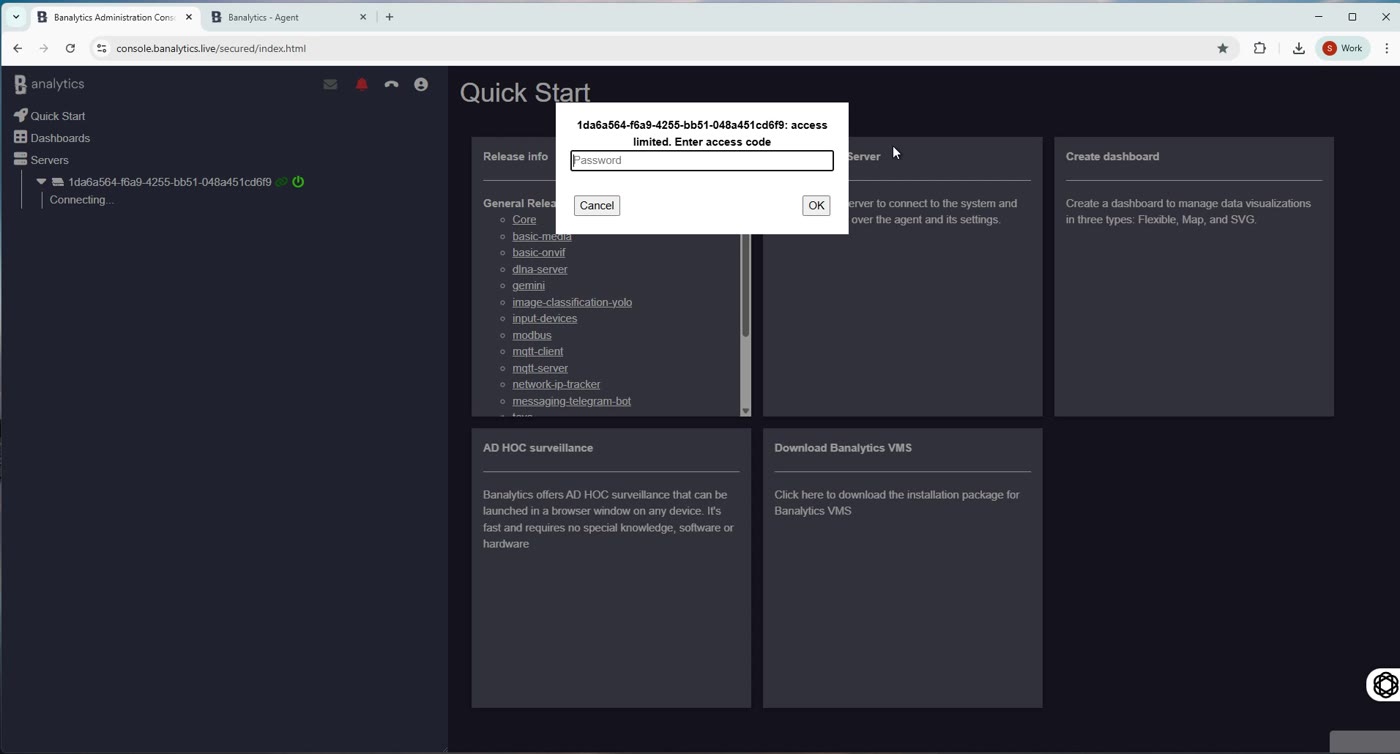The image size is (1400, 754).
Task: Open the mqtt-server release link
Action: [x=540, y=368]
